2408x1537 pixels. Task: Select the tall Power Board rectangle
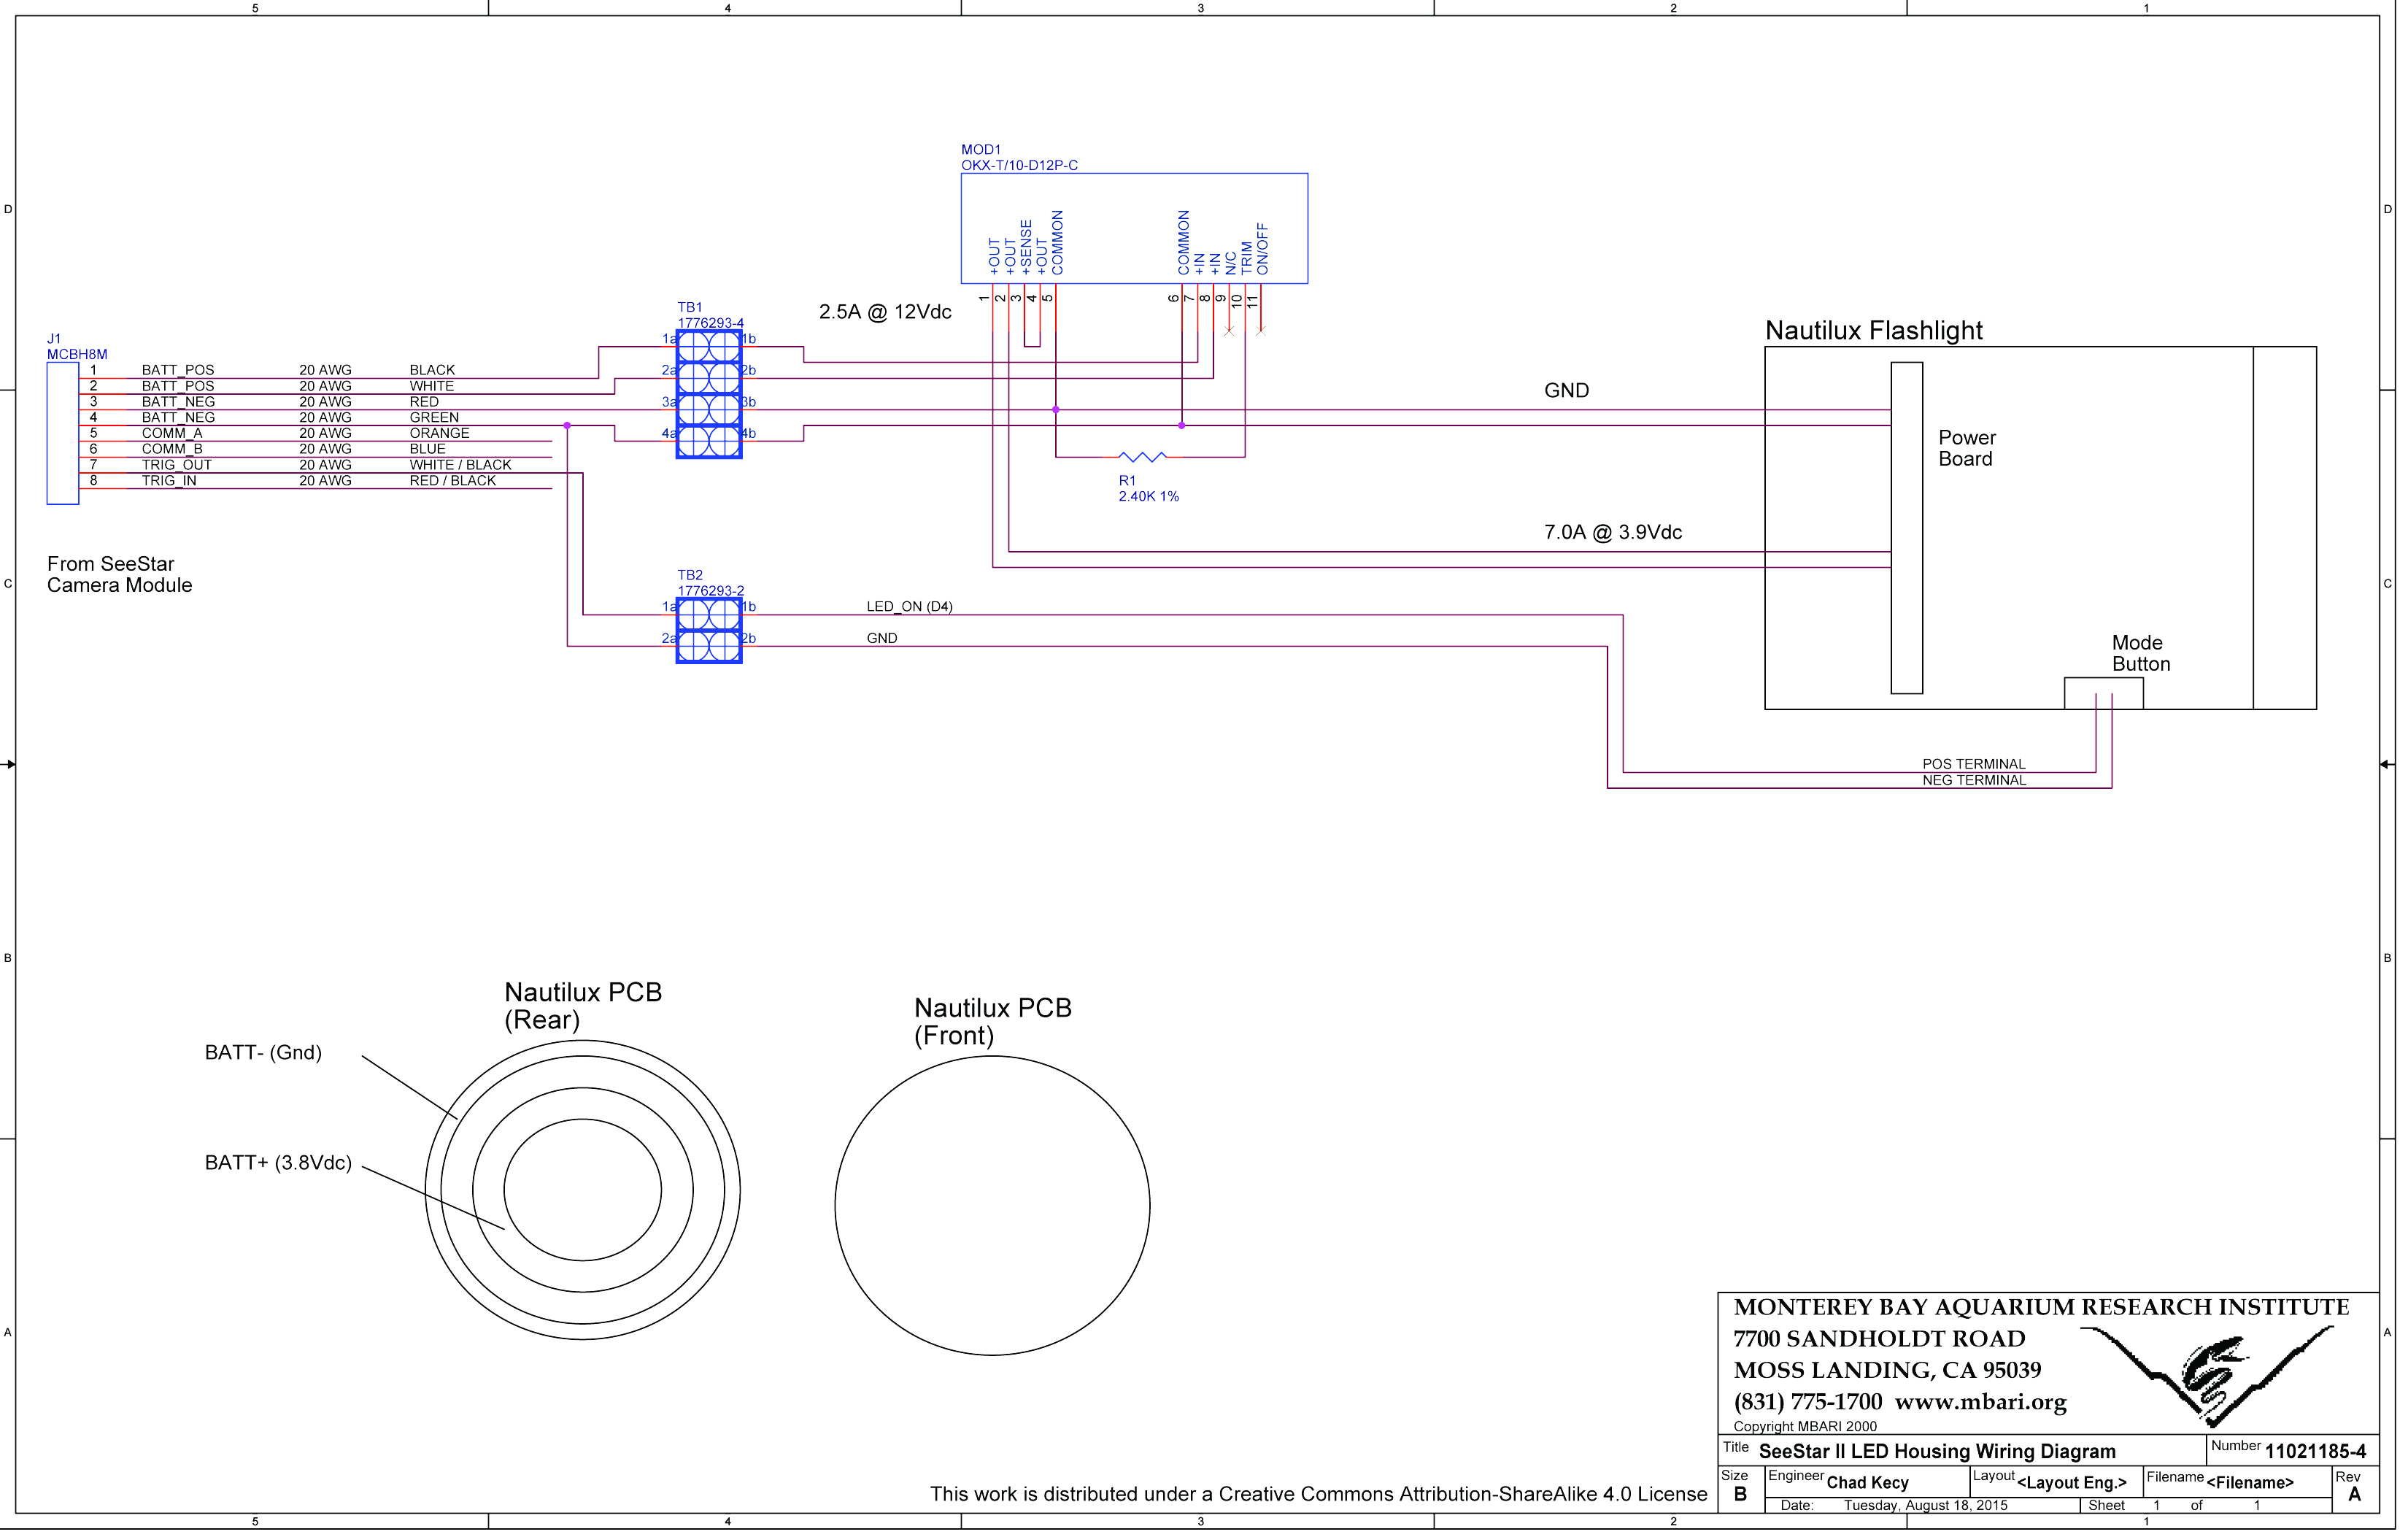tap(1907, 527)
